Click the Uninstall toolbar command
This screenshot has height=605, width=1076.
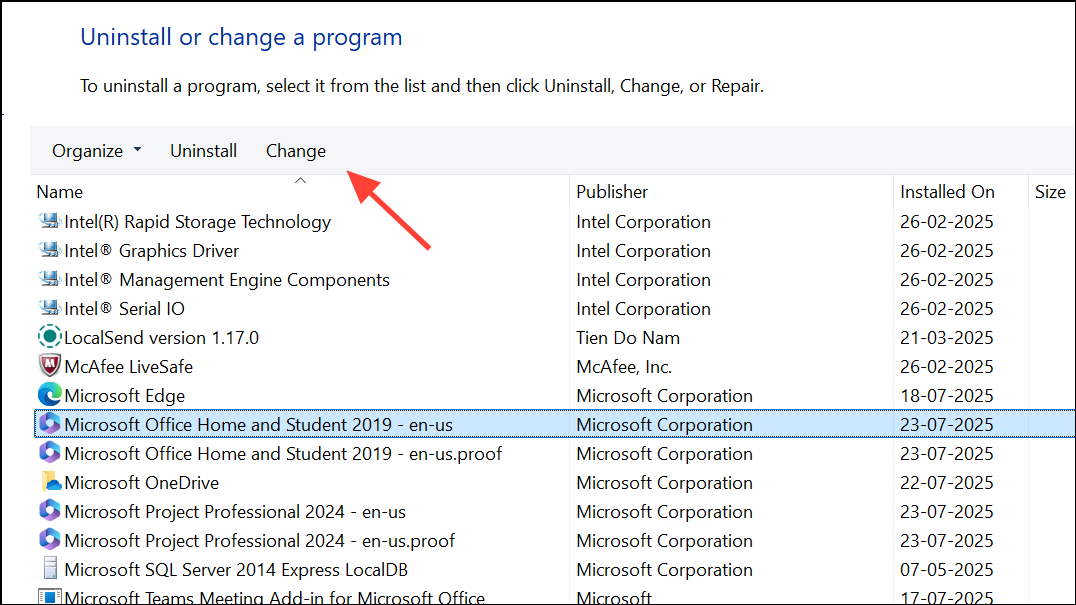203,150
